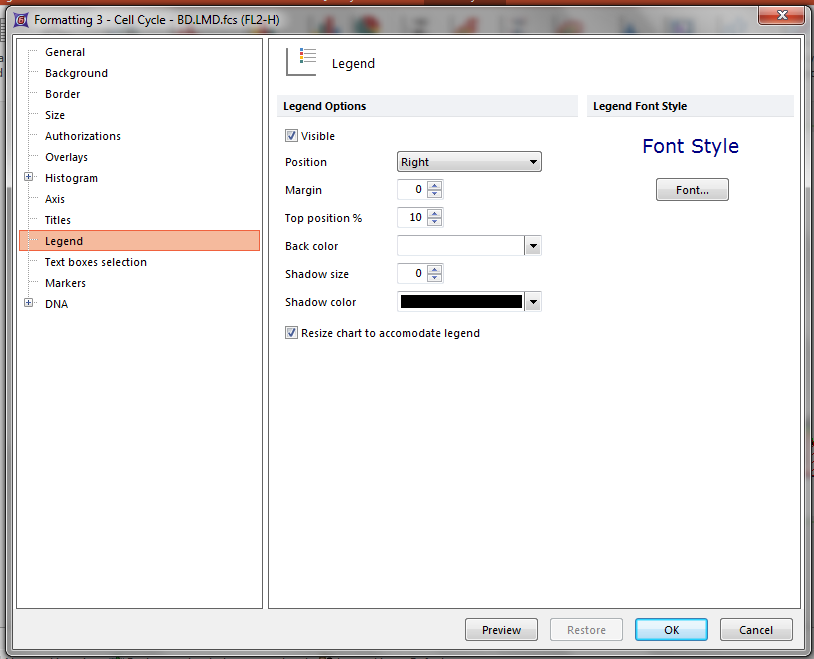Open the Shadow color dropdown arrow
The width and height of the screenshot is (814, 659).
click(x=532, y=302)
